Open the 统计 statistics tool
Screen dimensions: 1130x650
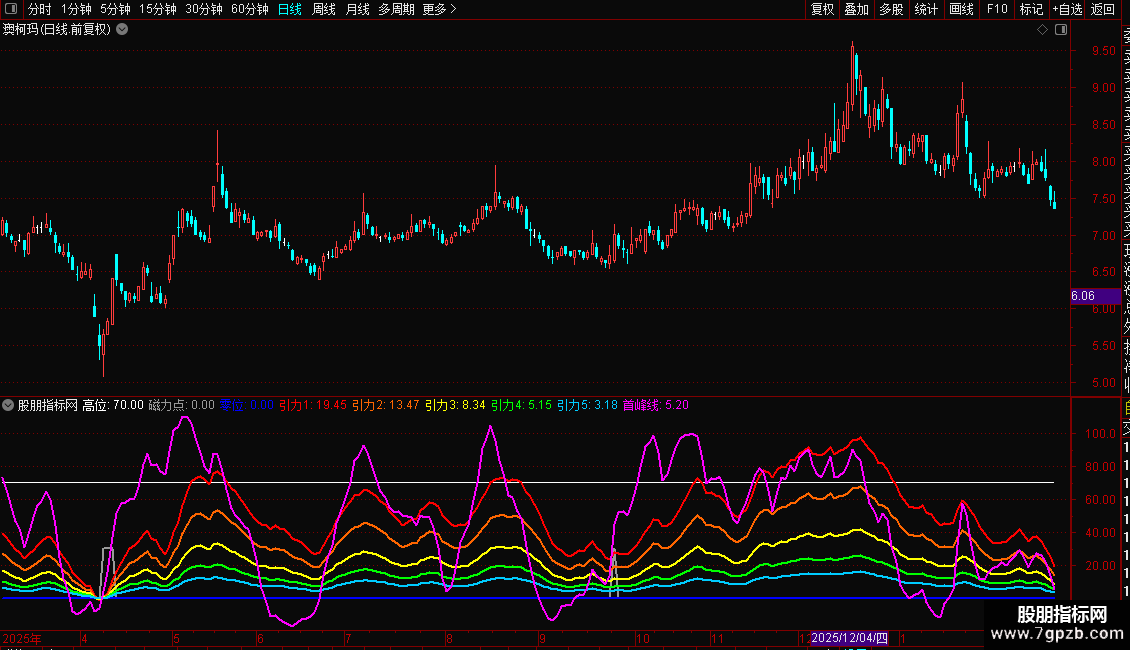coord(926,9)
